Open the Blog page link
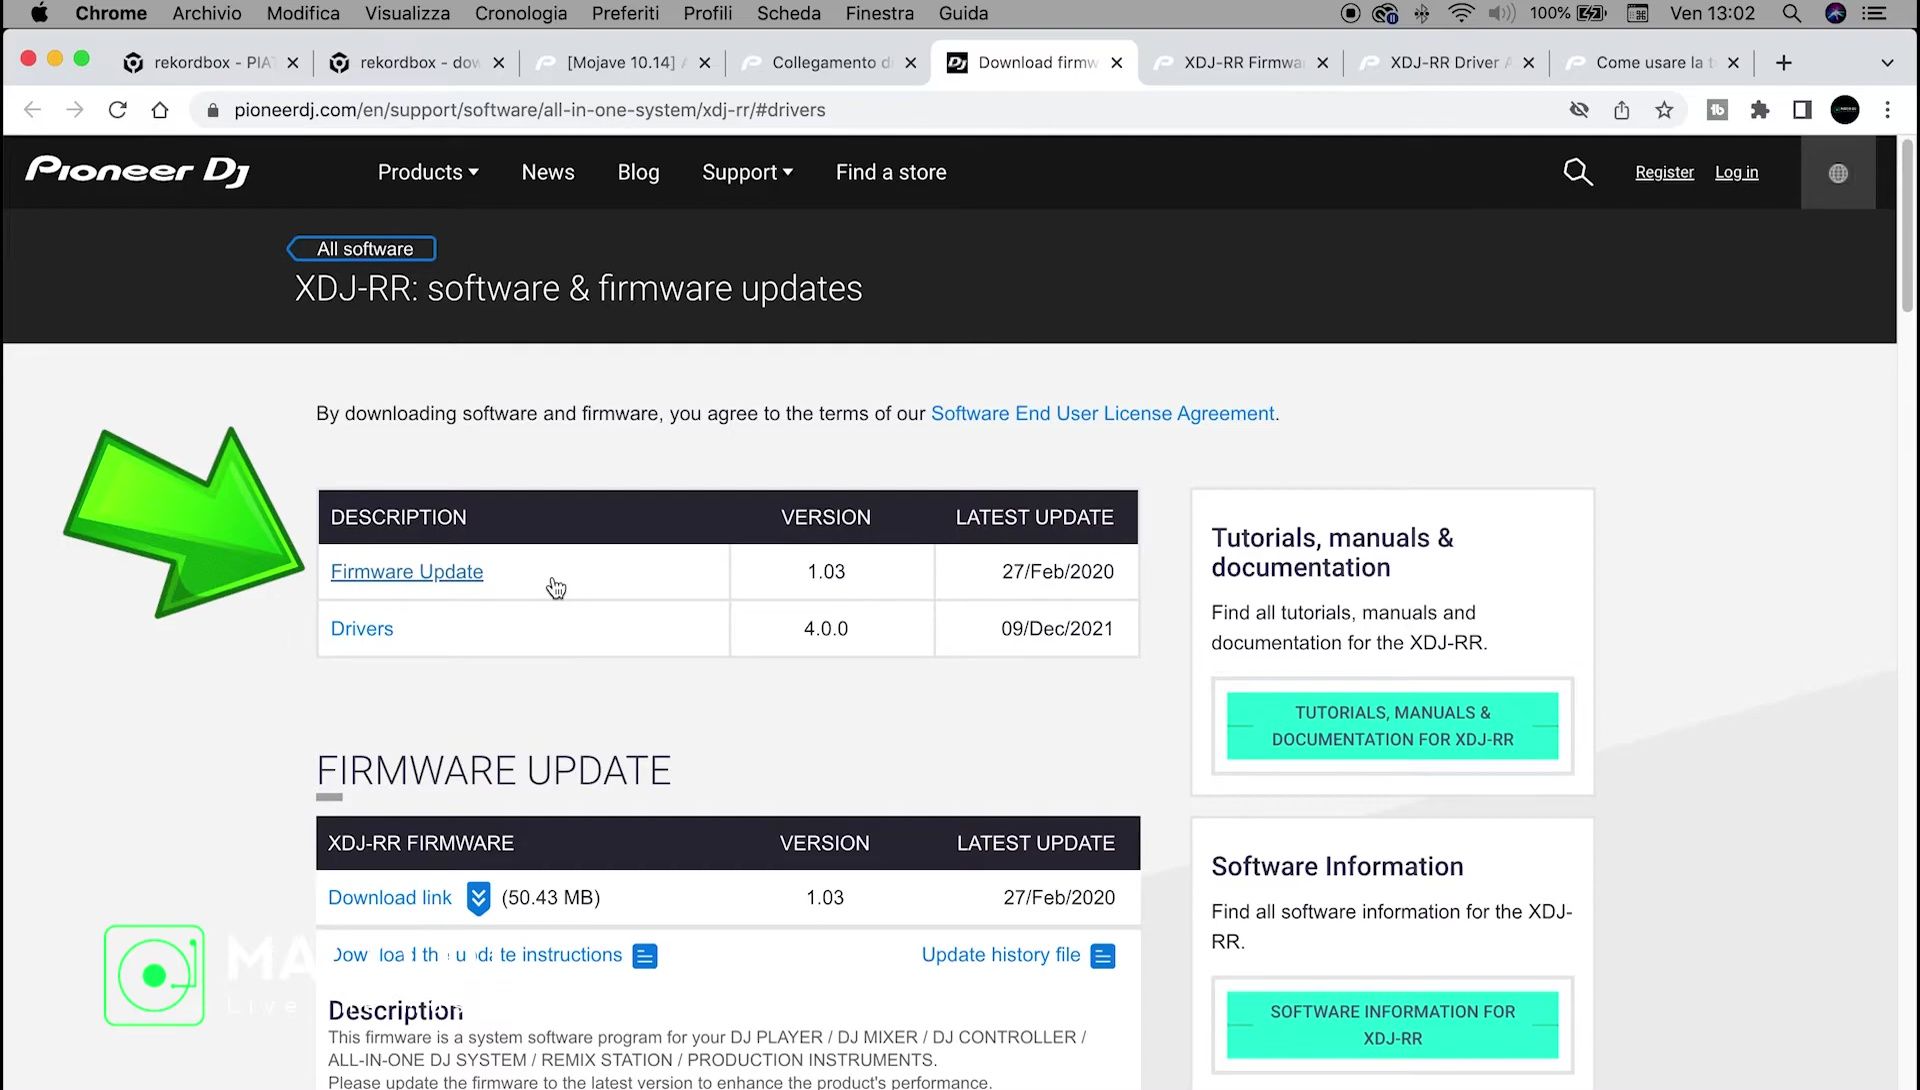 pos(638,172)
